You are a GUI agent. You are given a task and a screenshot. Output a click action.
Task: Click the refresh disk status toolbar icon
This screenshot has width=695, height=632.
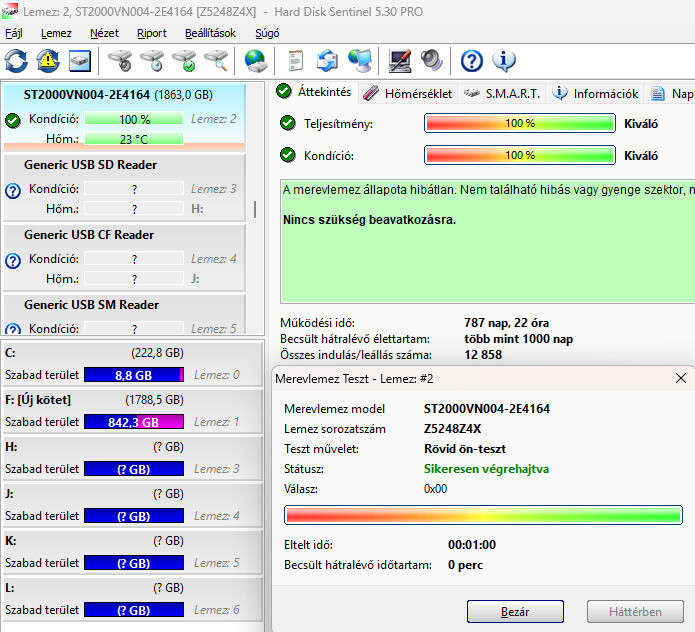tap(16, 61)
